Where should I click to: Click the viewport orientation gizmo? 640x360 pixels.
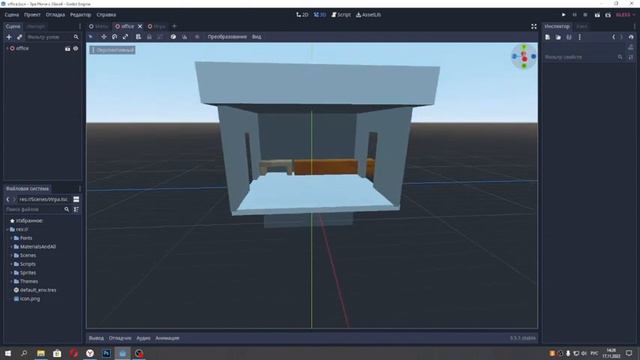(x=524, y=56)
